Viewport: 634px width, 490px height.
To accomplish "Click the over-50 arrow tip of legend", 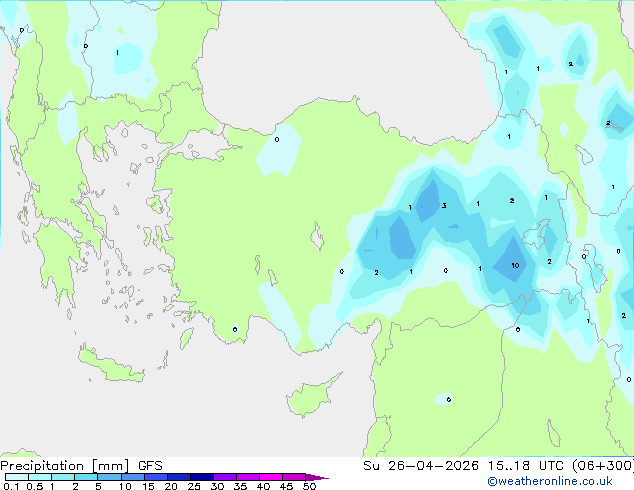I will click(x=317, y=477).
